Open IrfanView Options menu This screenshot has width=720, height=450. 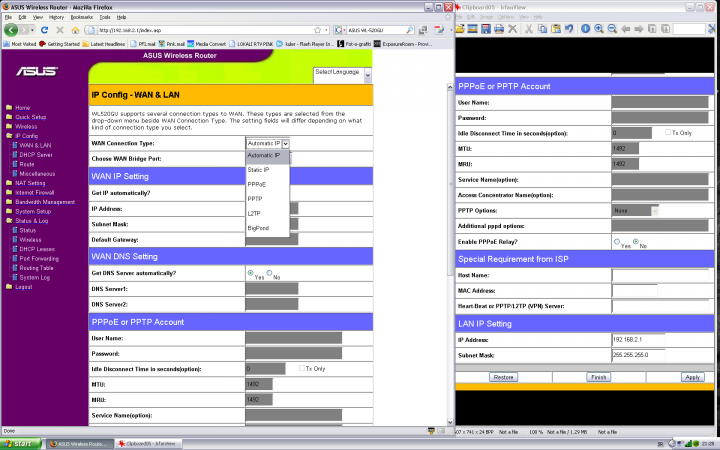[506, 17]
